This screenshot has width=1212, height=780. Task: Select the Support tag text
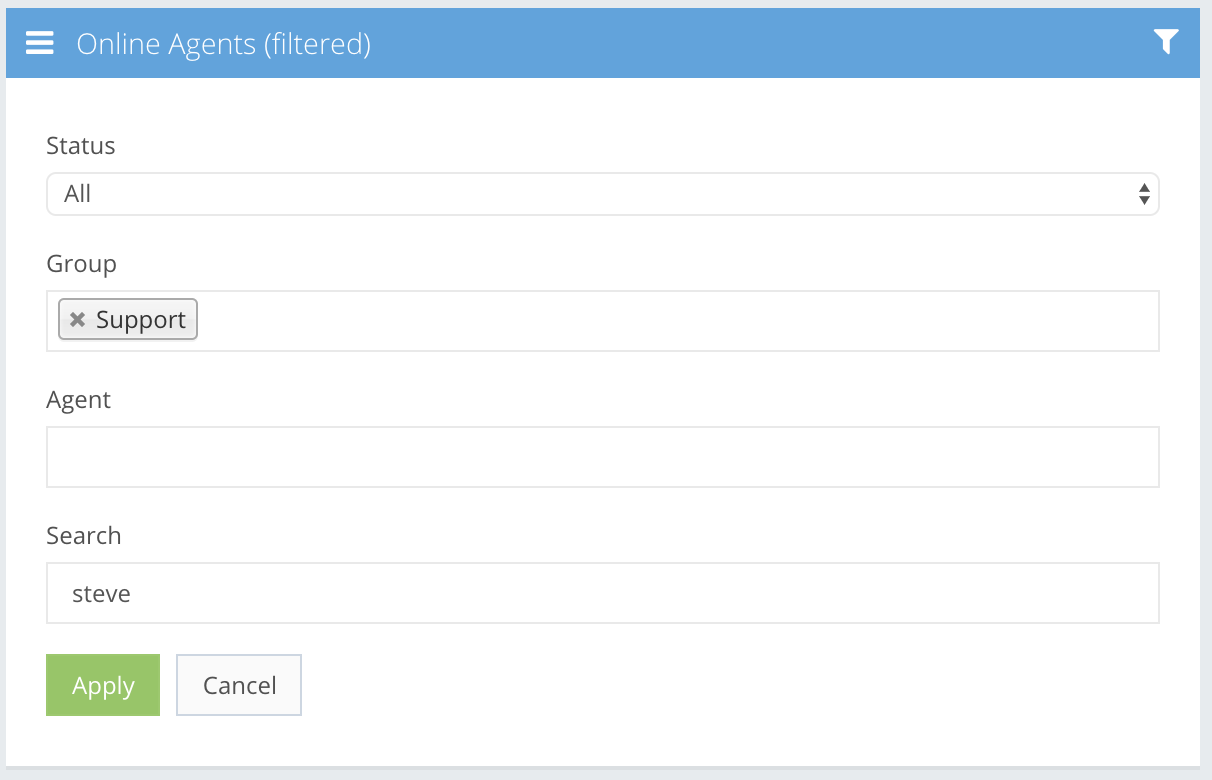coord(141,320)
